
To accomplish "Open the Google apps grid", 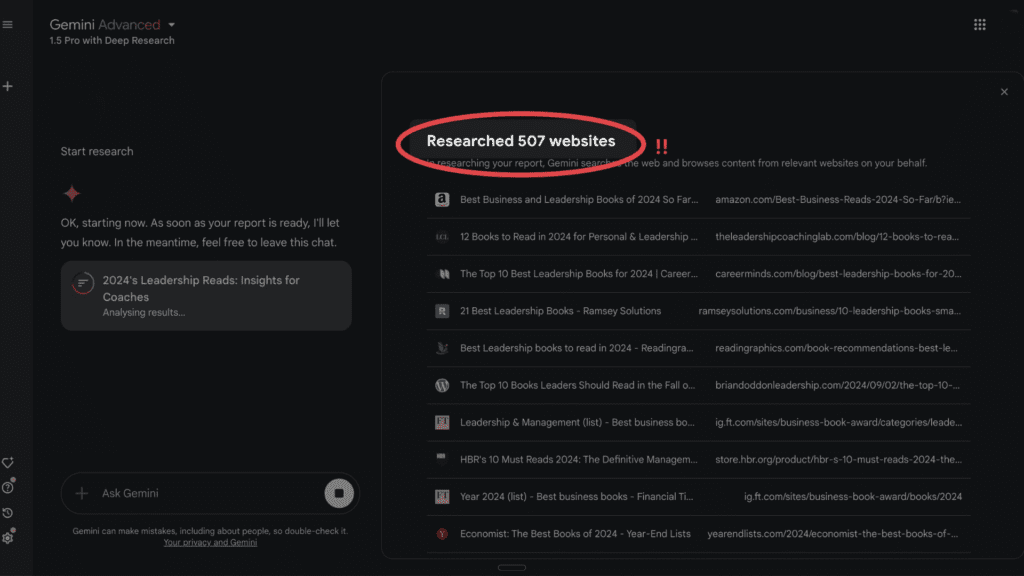I will (x=980, y=25).
